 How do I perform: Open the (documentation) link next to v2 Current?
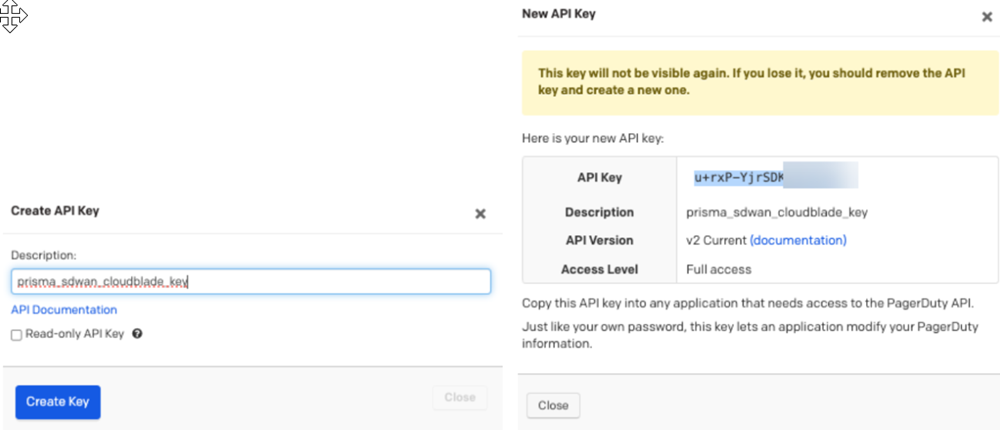tap(798, 240)
